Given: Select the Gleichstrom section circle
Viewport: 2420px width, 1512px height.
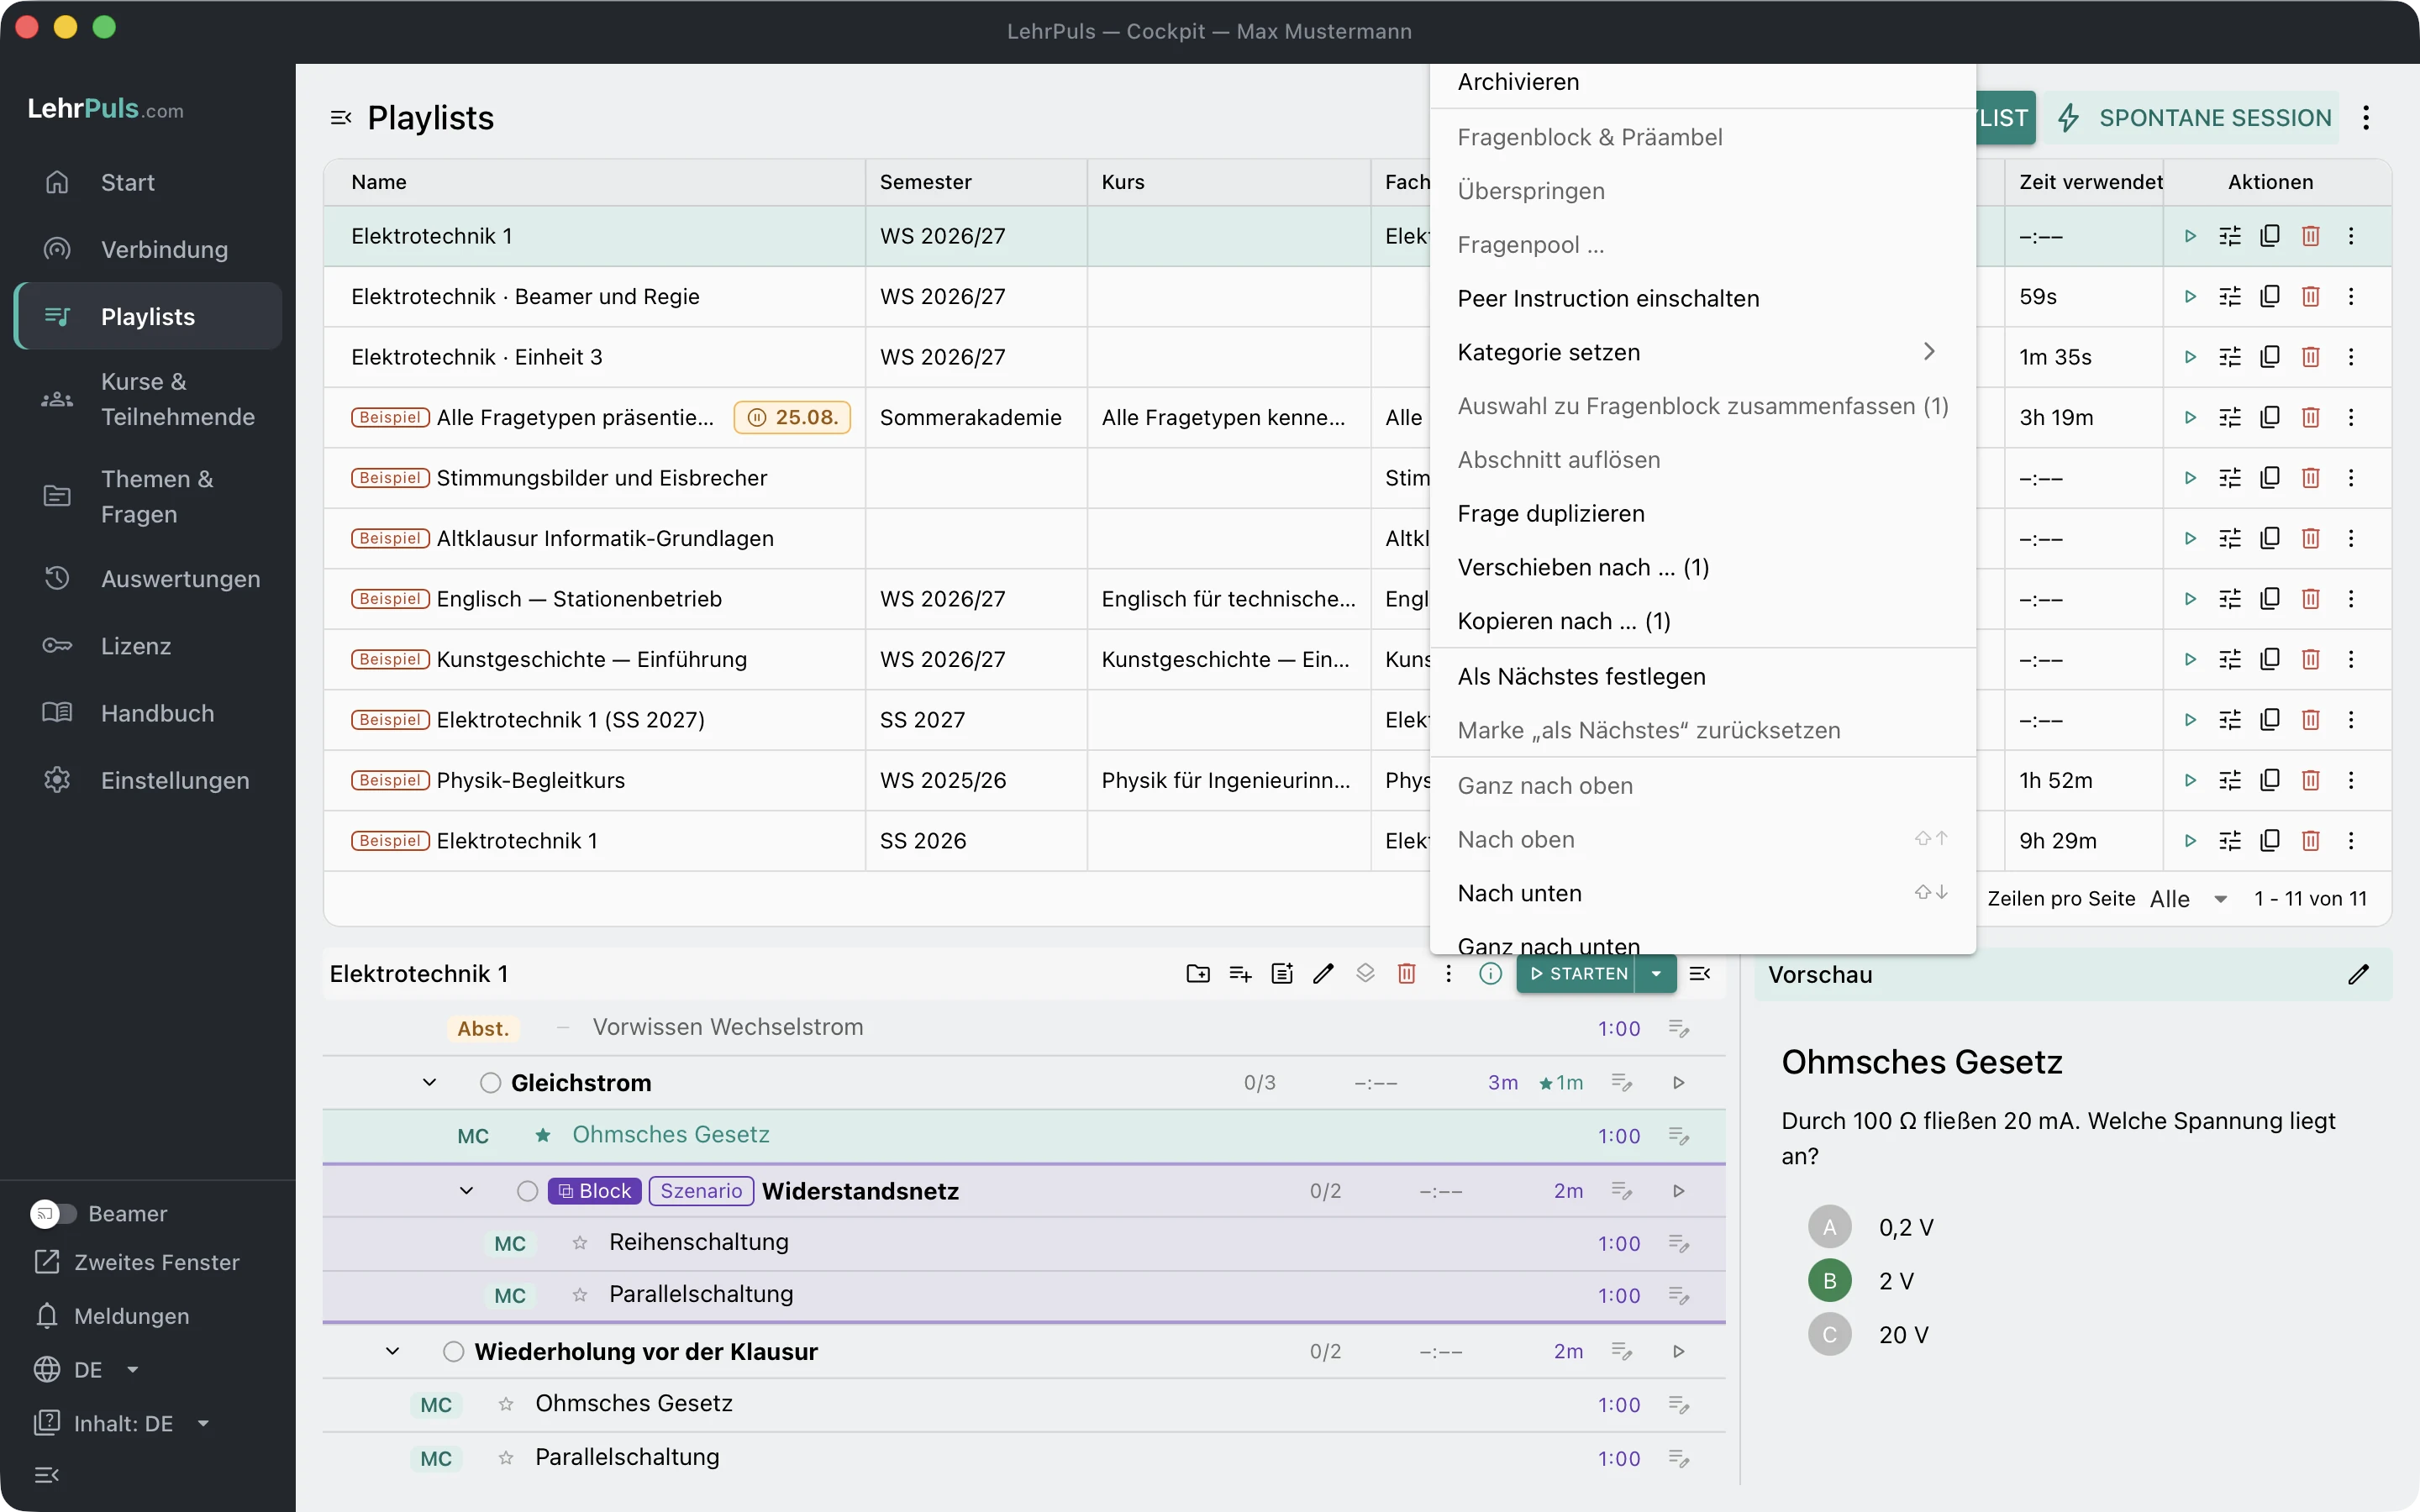Looking at the screenshot, I should point(490,1082).
